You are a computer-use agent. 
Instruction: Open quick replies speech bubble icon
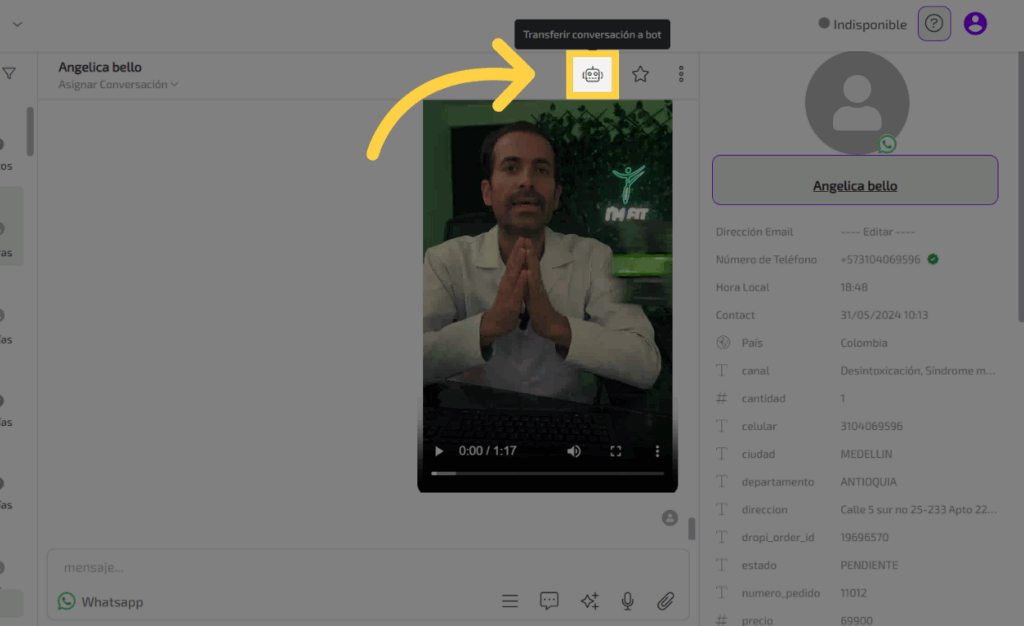click(549, 600)
